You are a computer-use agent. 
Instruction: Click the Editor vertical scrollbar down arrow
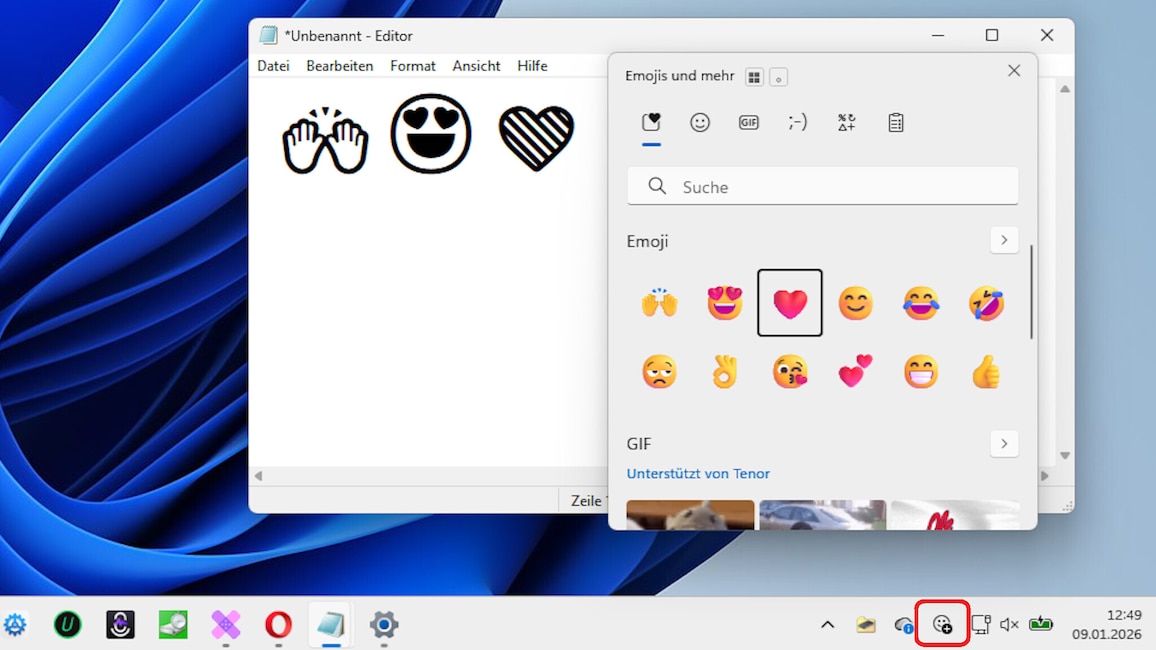[1065, 455]
